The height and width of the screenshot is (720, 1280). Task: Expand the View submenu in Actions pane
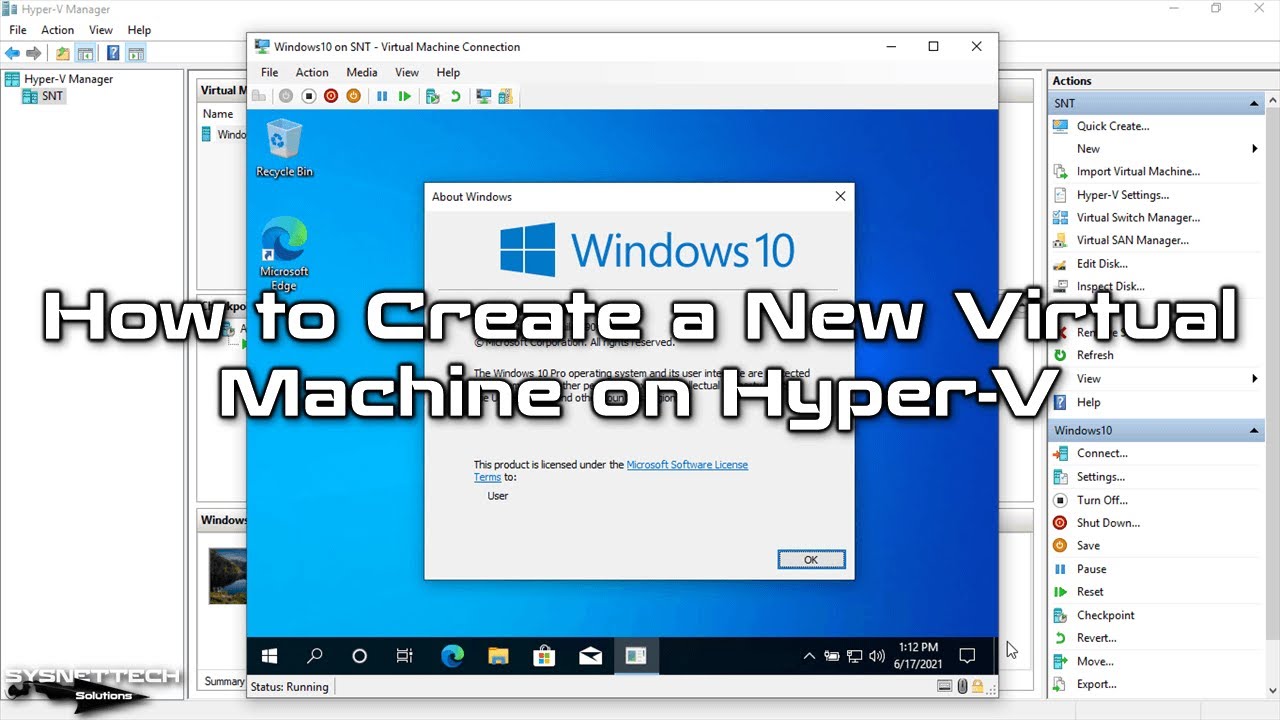pos(1255,379)
